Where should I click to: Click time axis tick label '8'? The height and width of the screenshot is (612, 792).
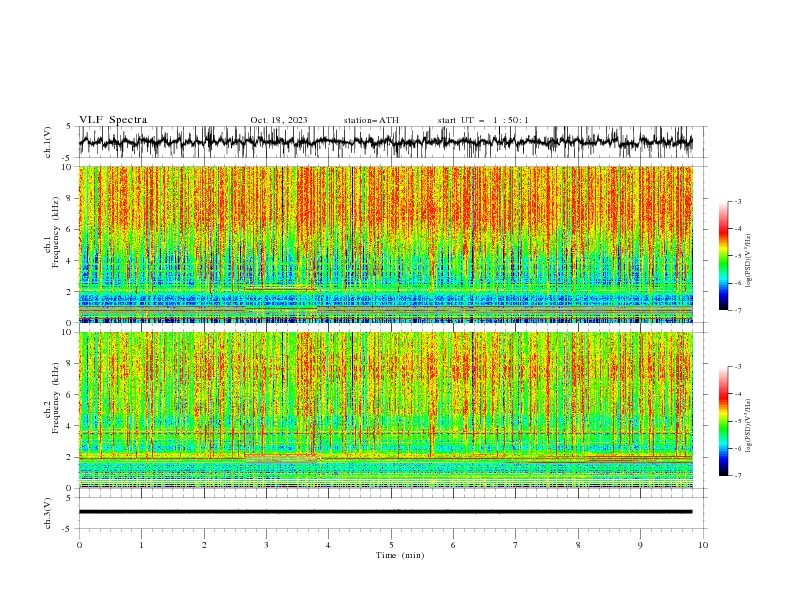pos(578,545)
